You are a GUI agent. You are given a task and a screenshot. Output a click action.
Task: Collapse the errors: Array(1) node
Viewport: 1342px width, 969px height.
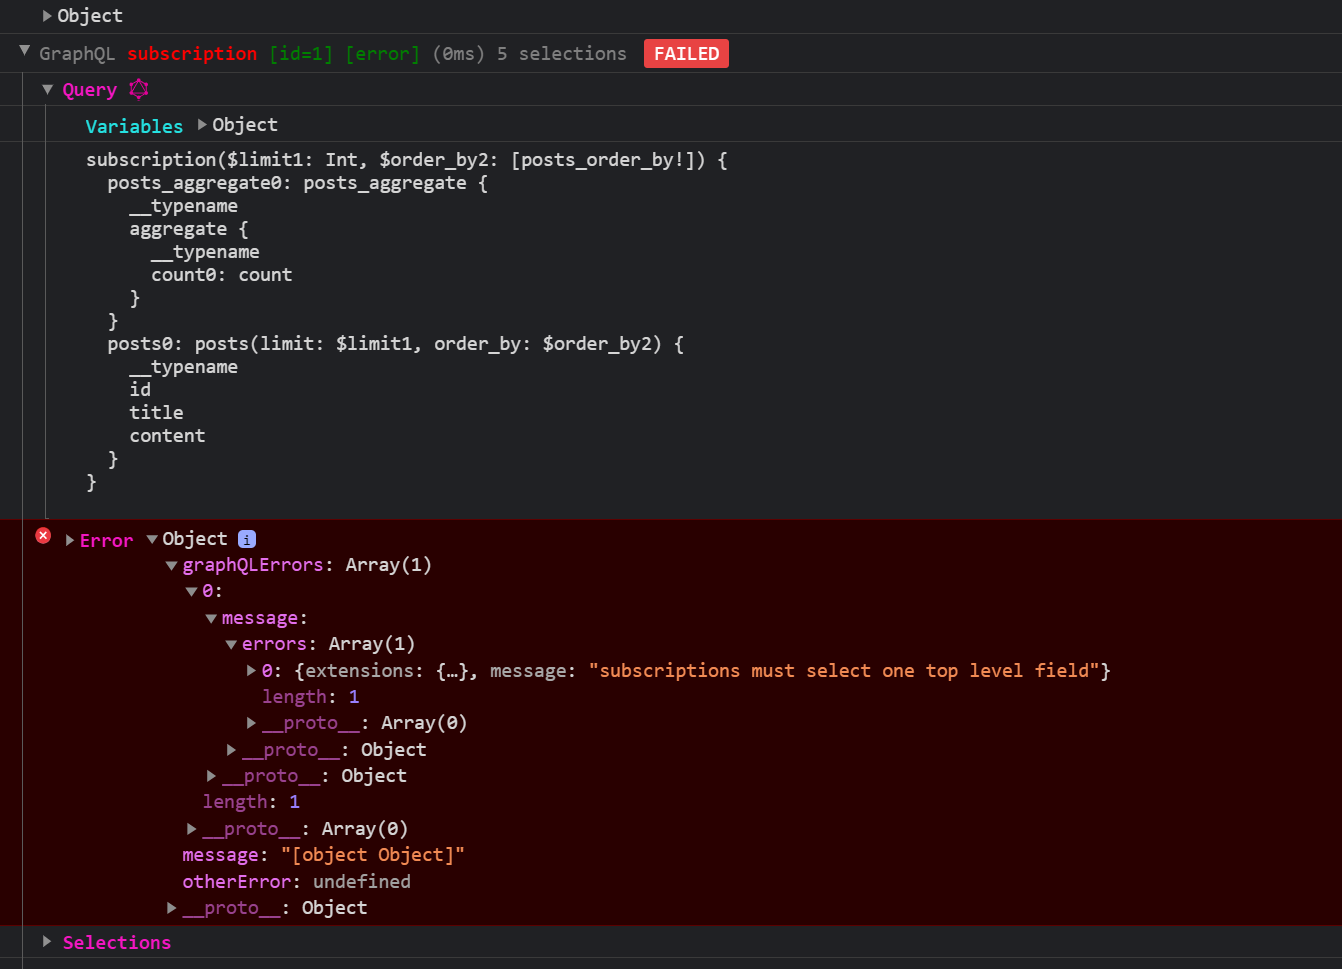[x=230, y=643]
